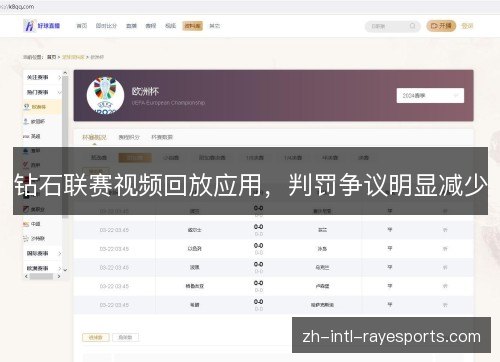Screen dimensions: 500x362
Task: Open the 首页 item in the top navigation bar
Action: (x=82, y=26)
